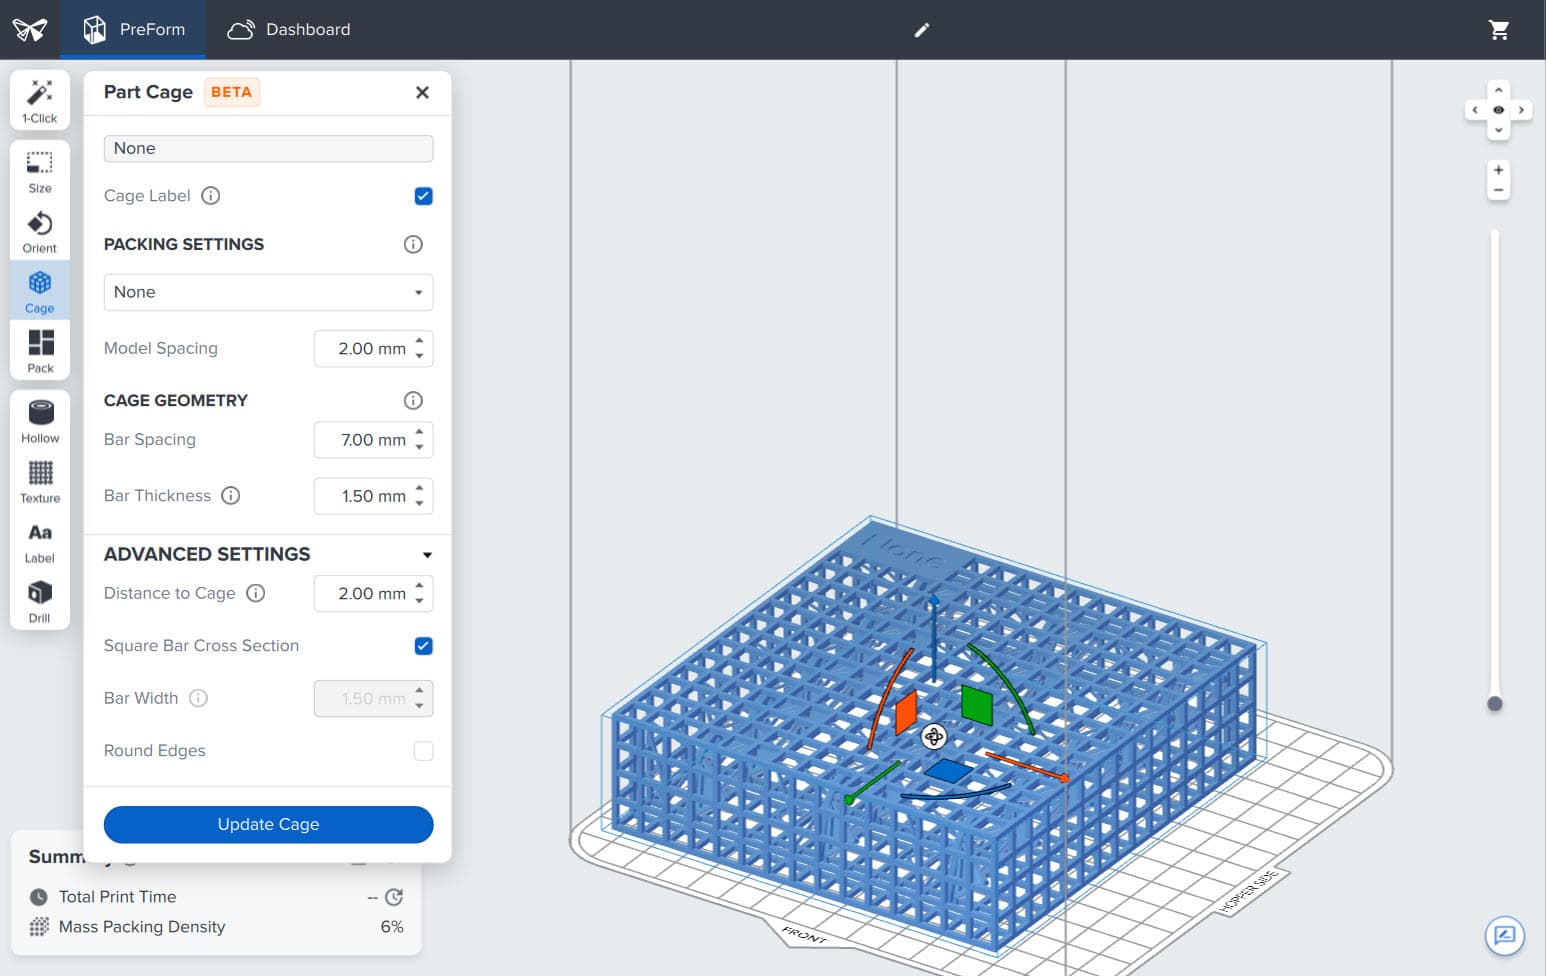Show info for Bar Thickness
1546x976 pixels.
[231, 496]
